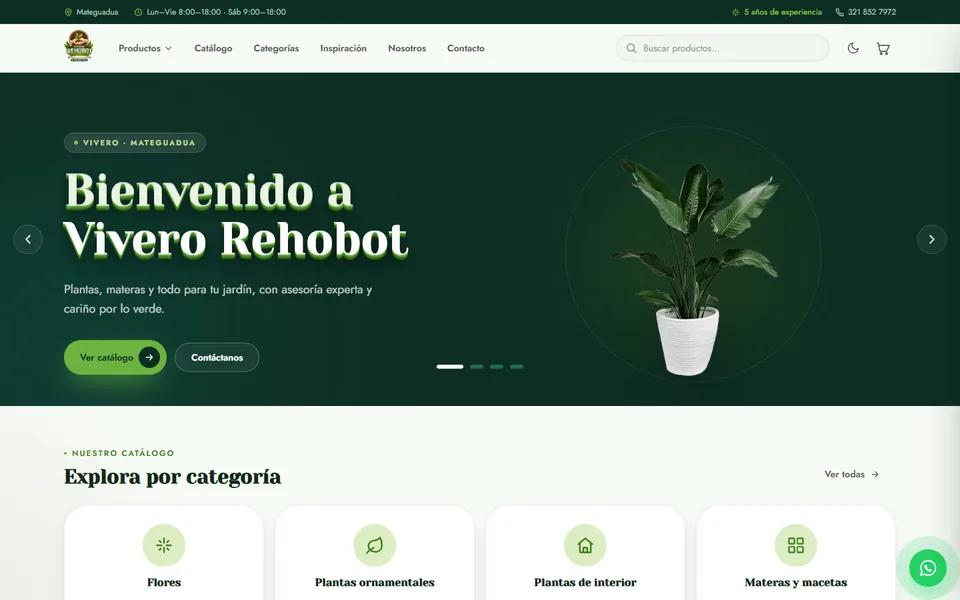Click the phone number 321 852 7972

(x=872, y=12)
